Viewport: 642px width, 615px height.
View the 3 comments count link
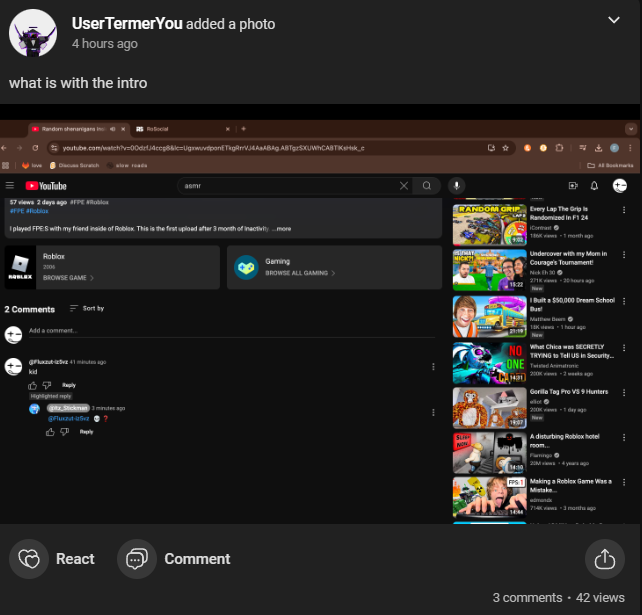[527, 597]
